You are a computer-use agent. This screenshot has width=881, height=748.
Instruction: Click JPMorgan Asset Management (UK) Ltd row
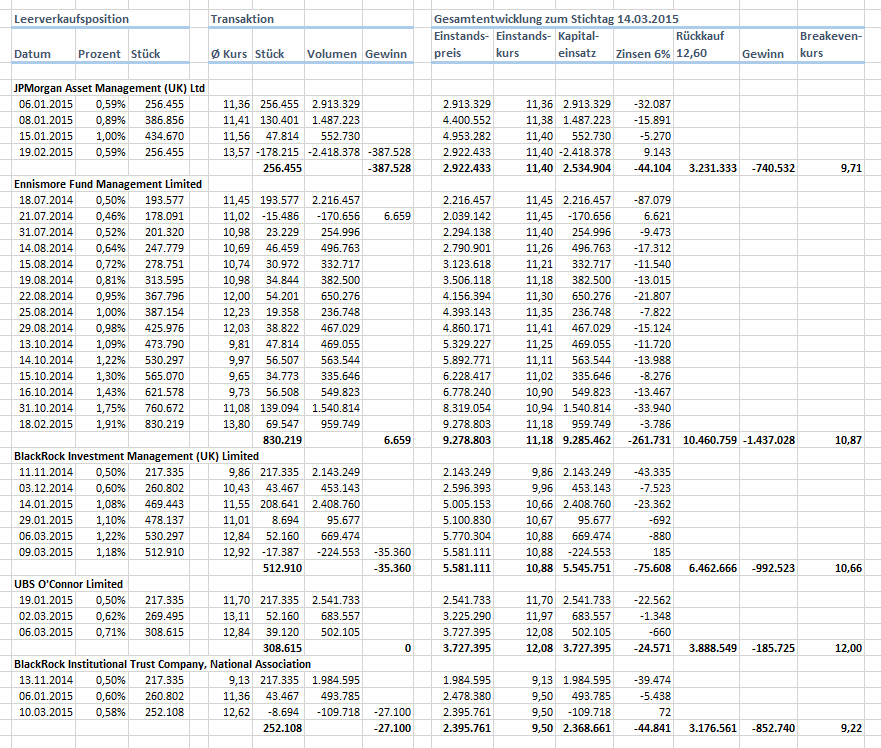(x=110, y=88)
